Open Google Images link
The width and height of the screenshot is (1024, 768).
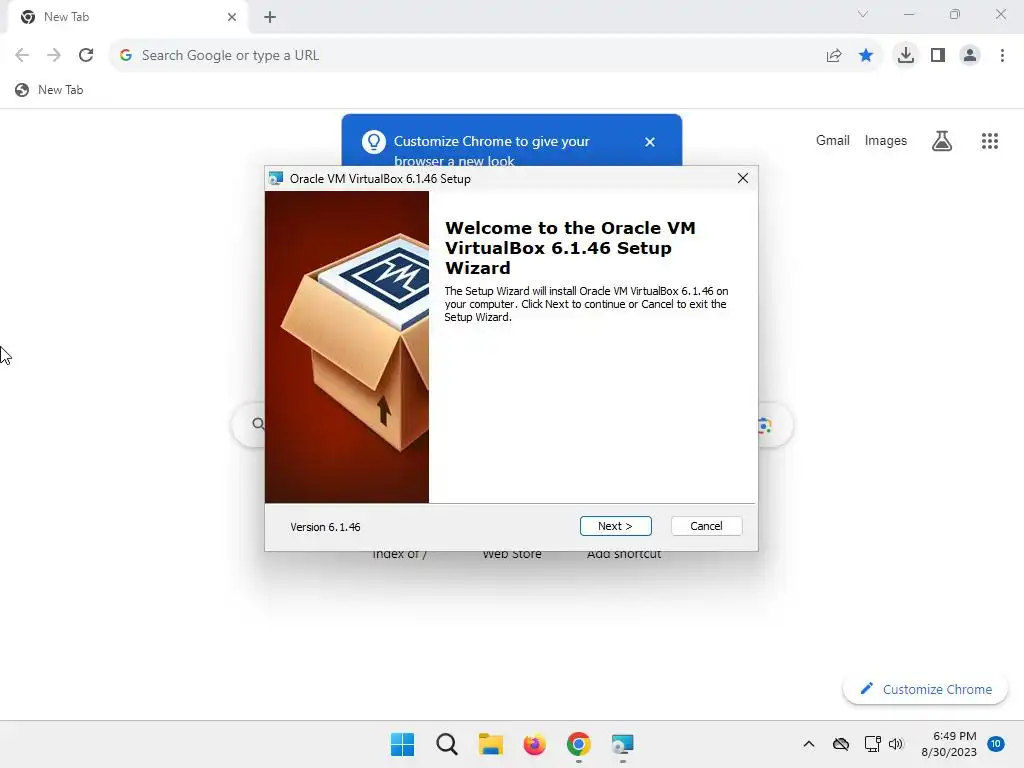886,140
